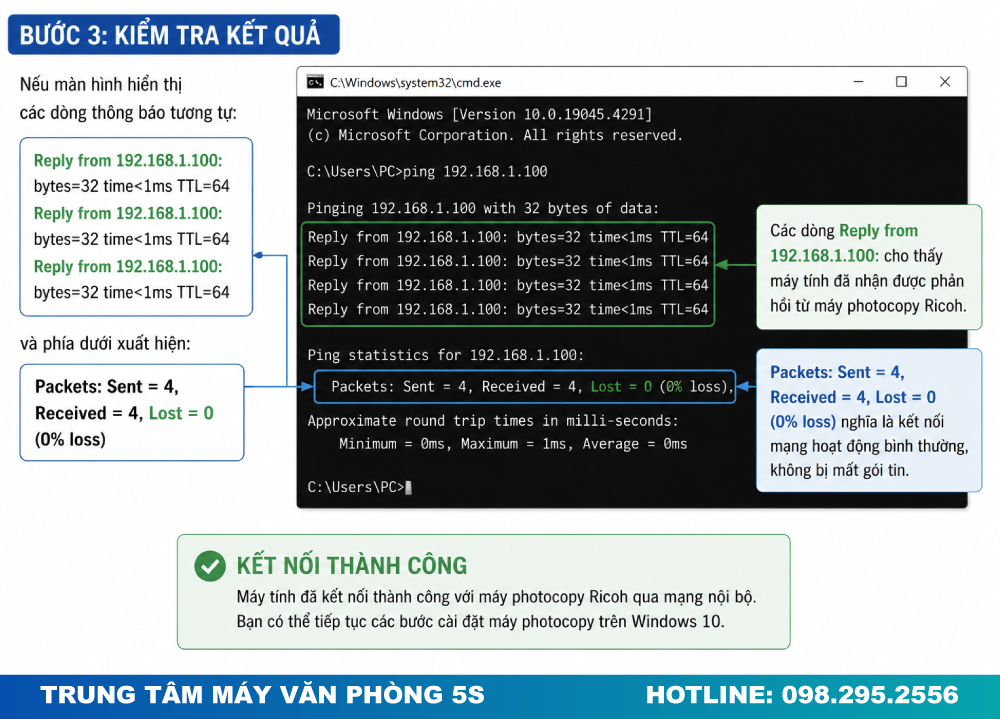
Task: Close the cmd.exe window
Action: click(x=945, y=82)
